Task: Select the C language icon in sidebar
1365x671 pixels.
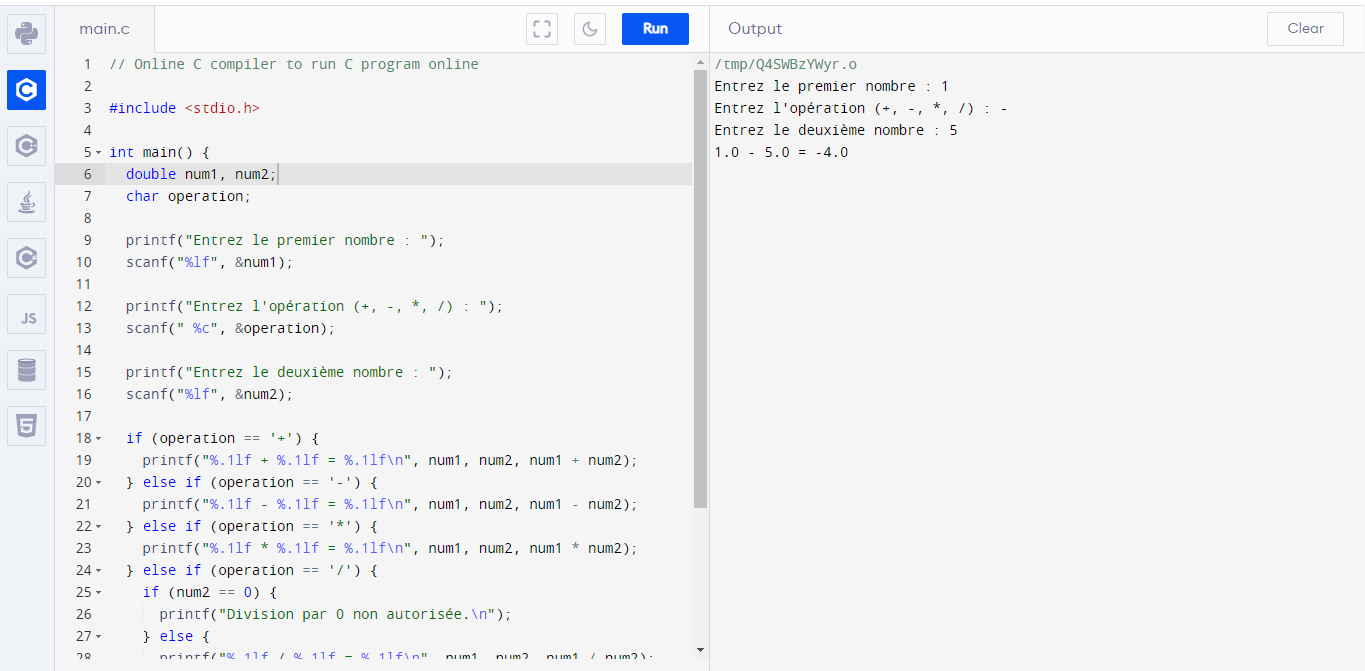Action: click(x=27, y=90)
